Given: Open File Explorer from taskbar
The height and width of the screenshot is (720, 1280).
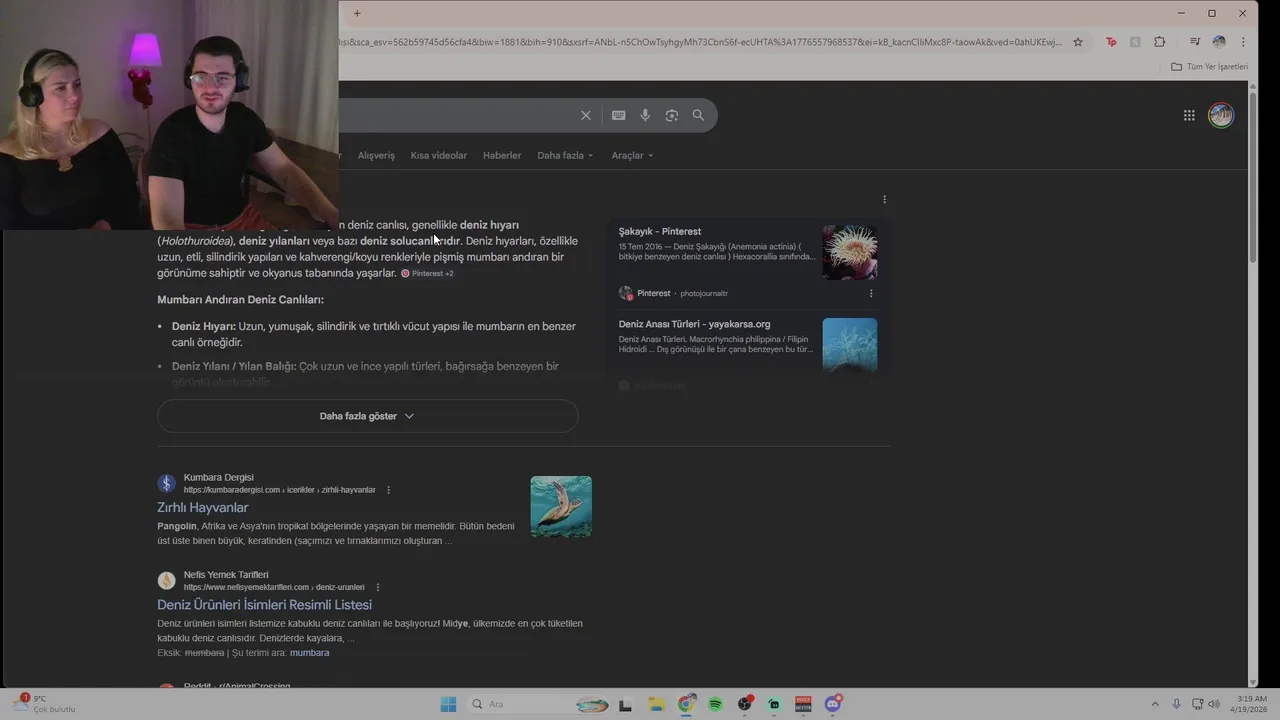Looking at the screenshot, I should tap(656, 704).
